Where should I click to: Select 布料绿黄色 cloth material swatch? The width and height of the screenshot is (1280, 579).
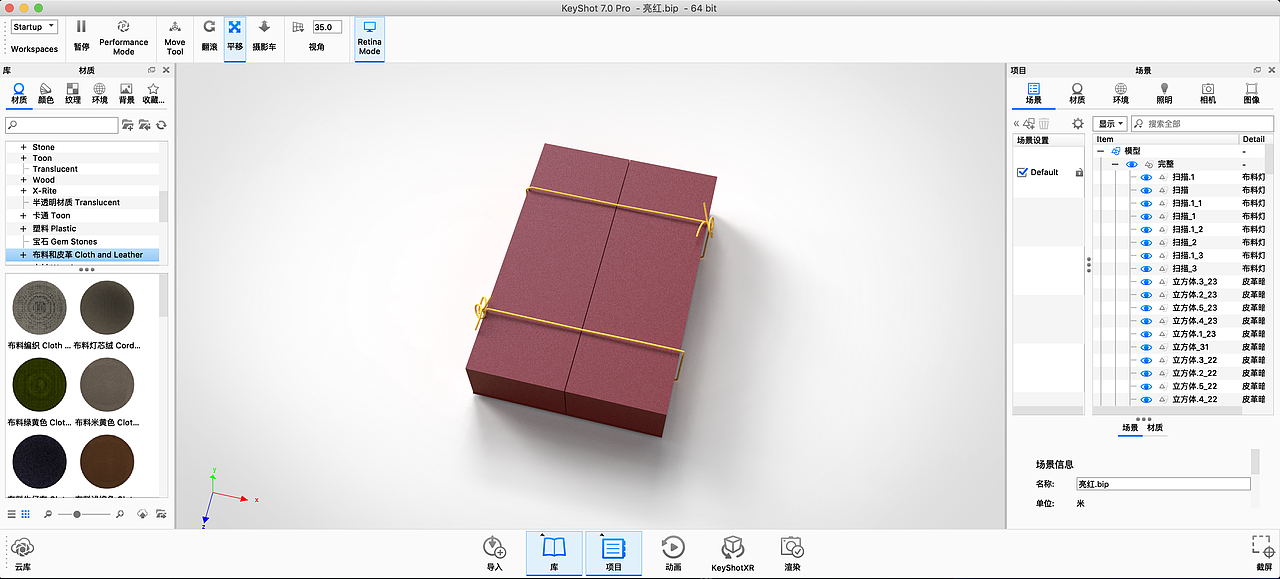coord(39,385)
